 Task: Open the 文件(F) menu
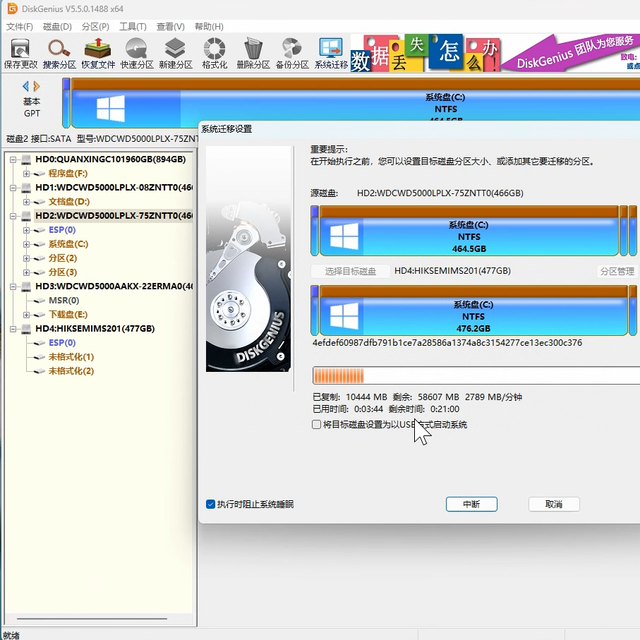tap(20, 27)
